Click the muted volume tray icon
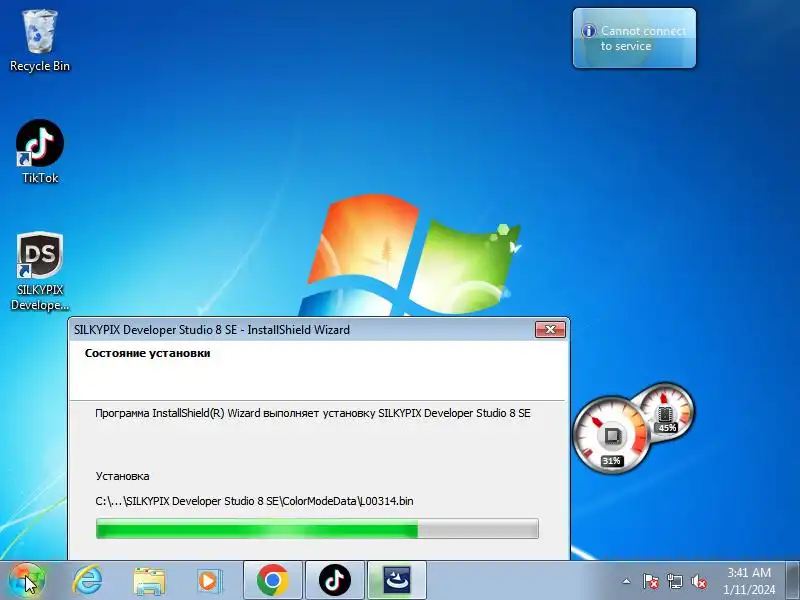 699,581
